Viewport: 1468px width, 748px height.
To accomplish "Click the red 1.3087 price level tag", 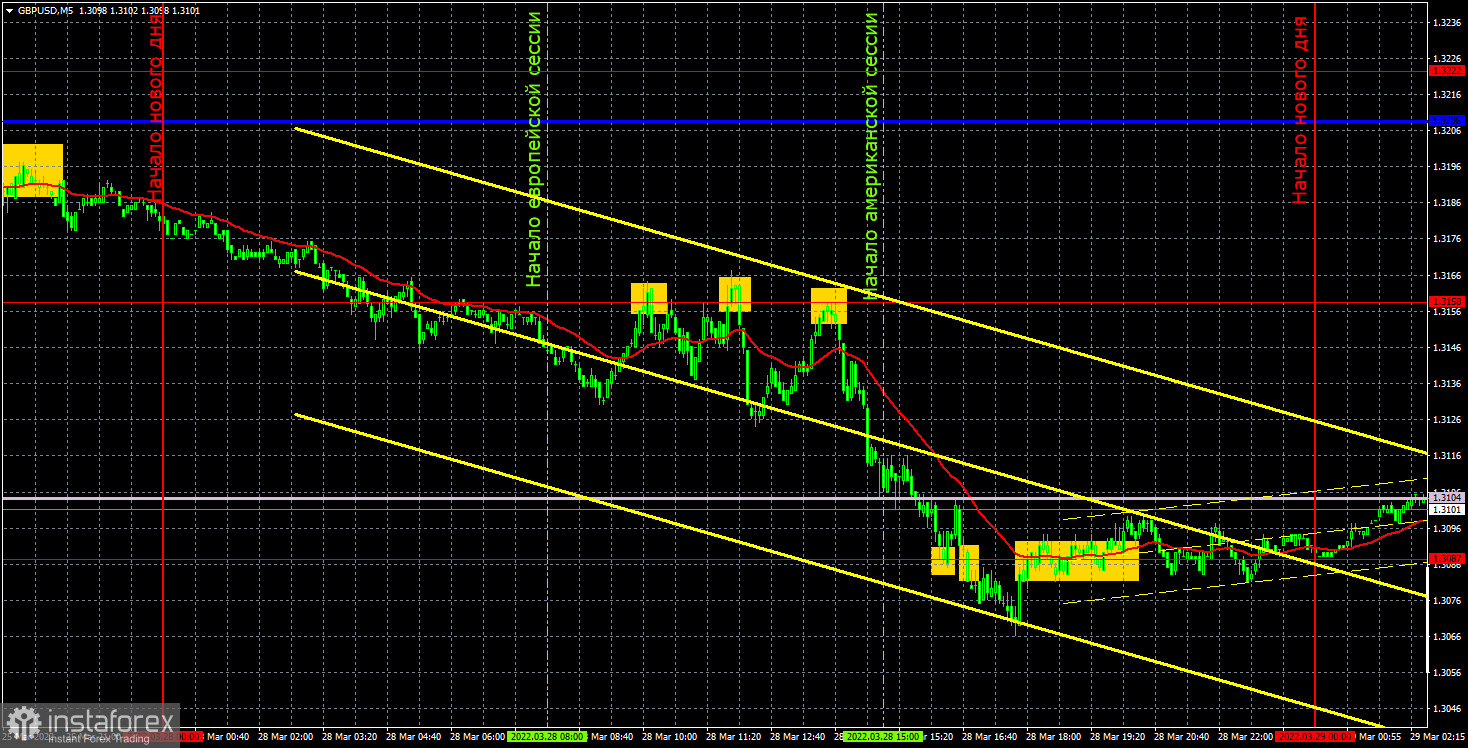I will [1447, 558].
